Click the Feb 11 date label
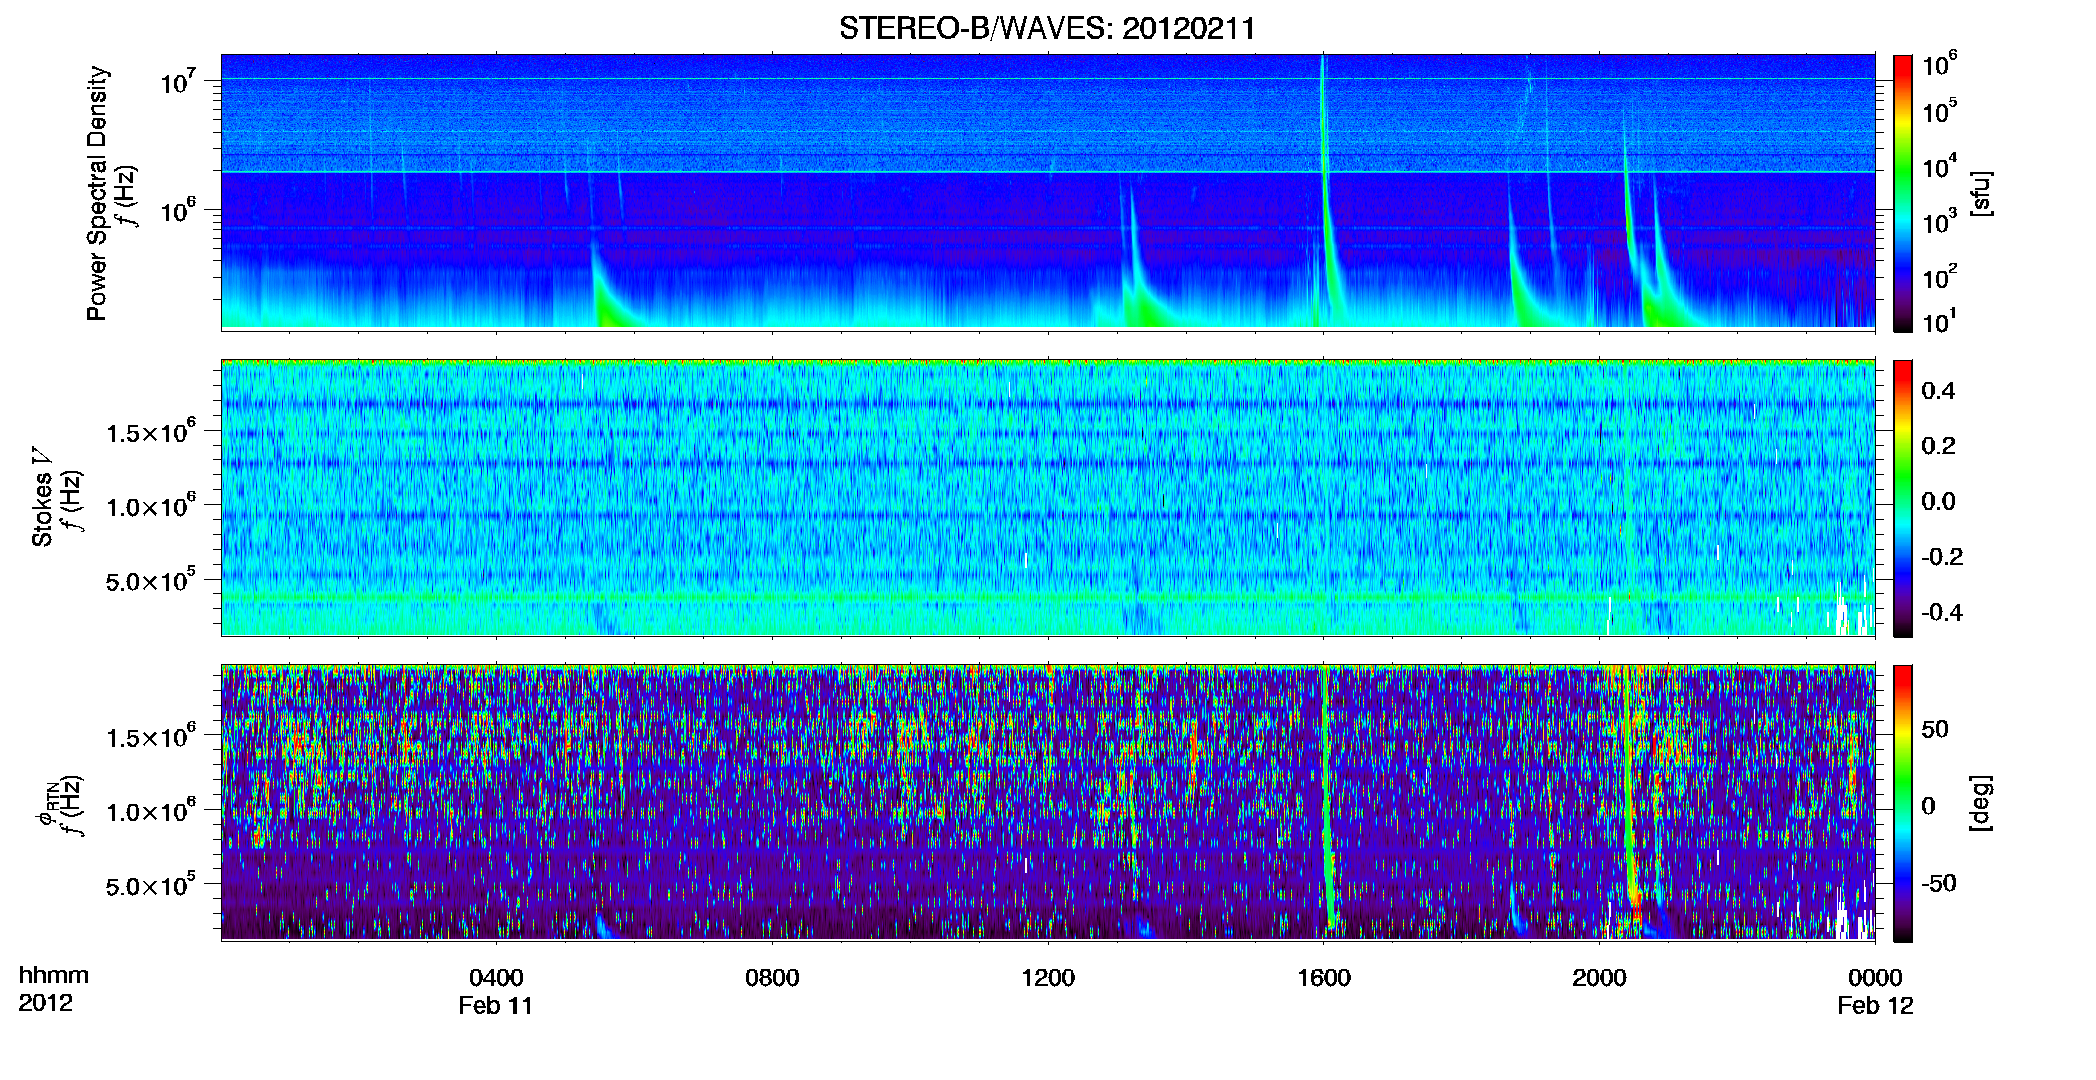Viewport: 2096px width, 1080px height. [496, 1006]
